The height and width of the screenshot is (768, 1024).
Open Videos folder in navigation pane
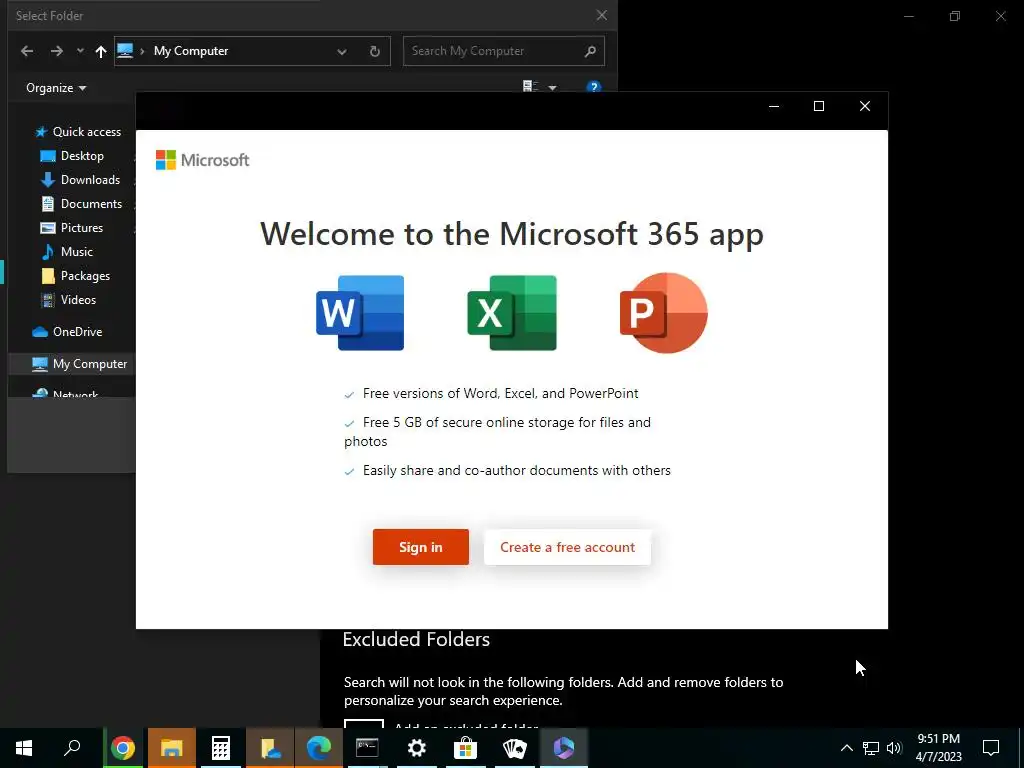tap(68, 300)
